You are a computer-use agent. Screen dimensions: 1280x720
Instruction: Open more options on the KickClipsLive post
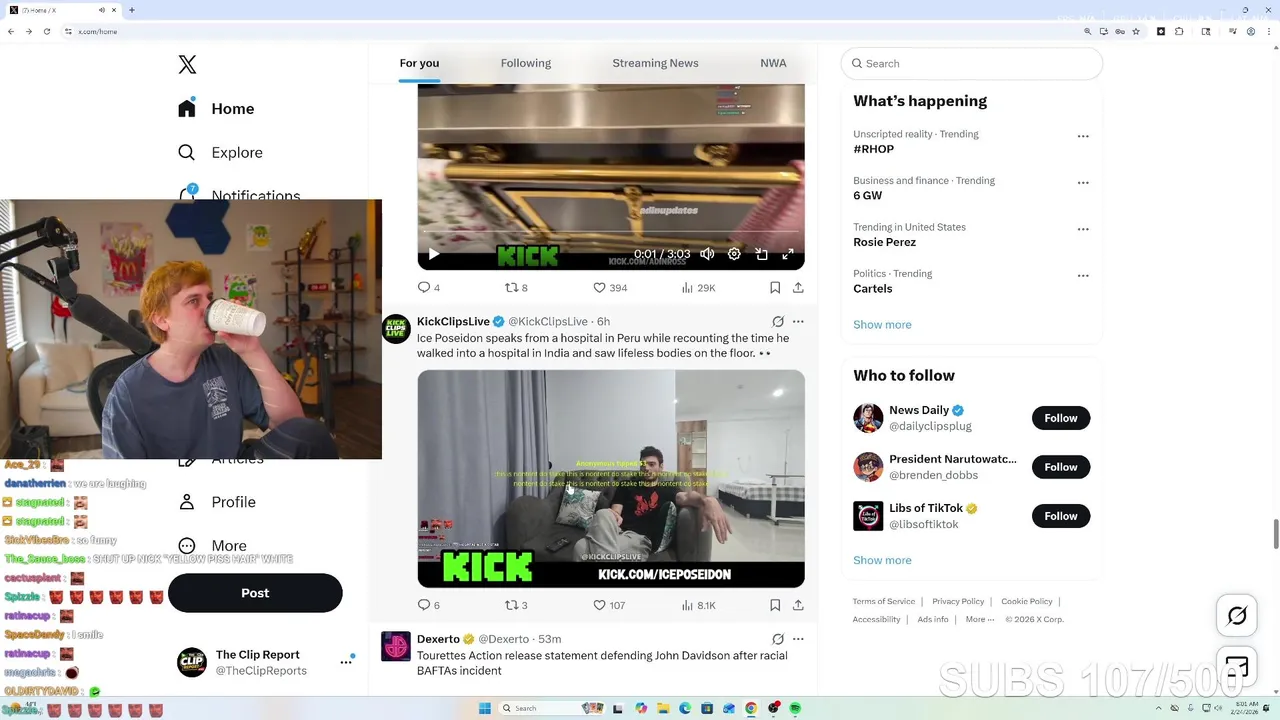coord(798,322)
